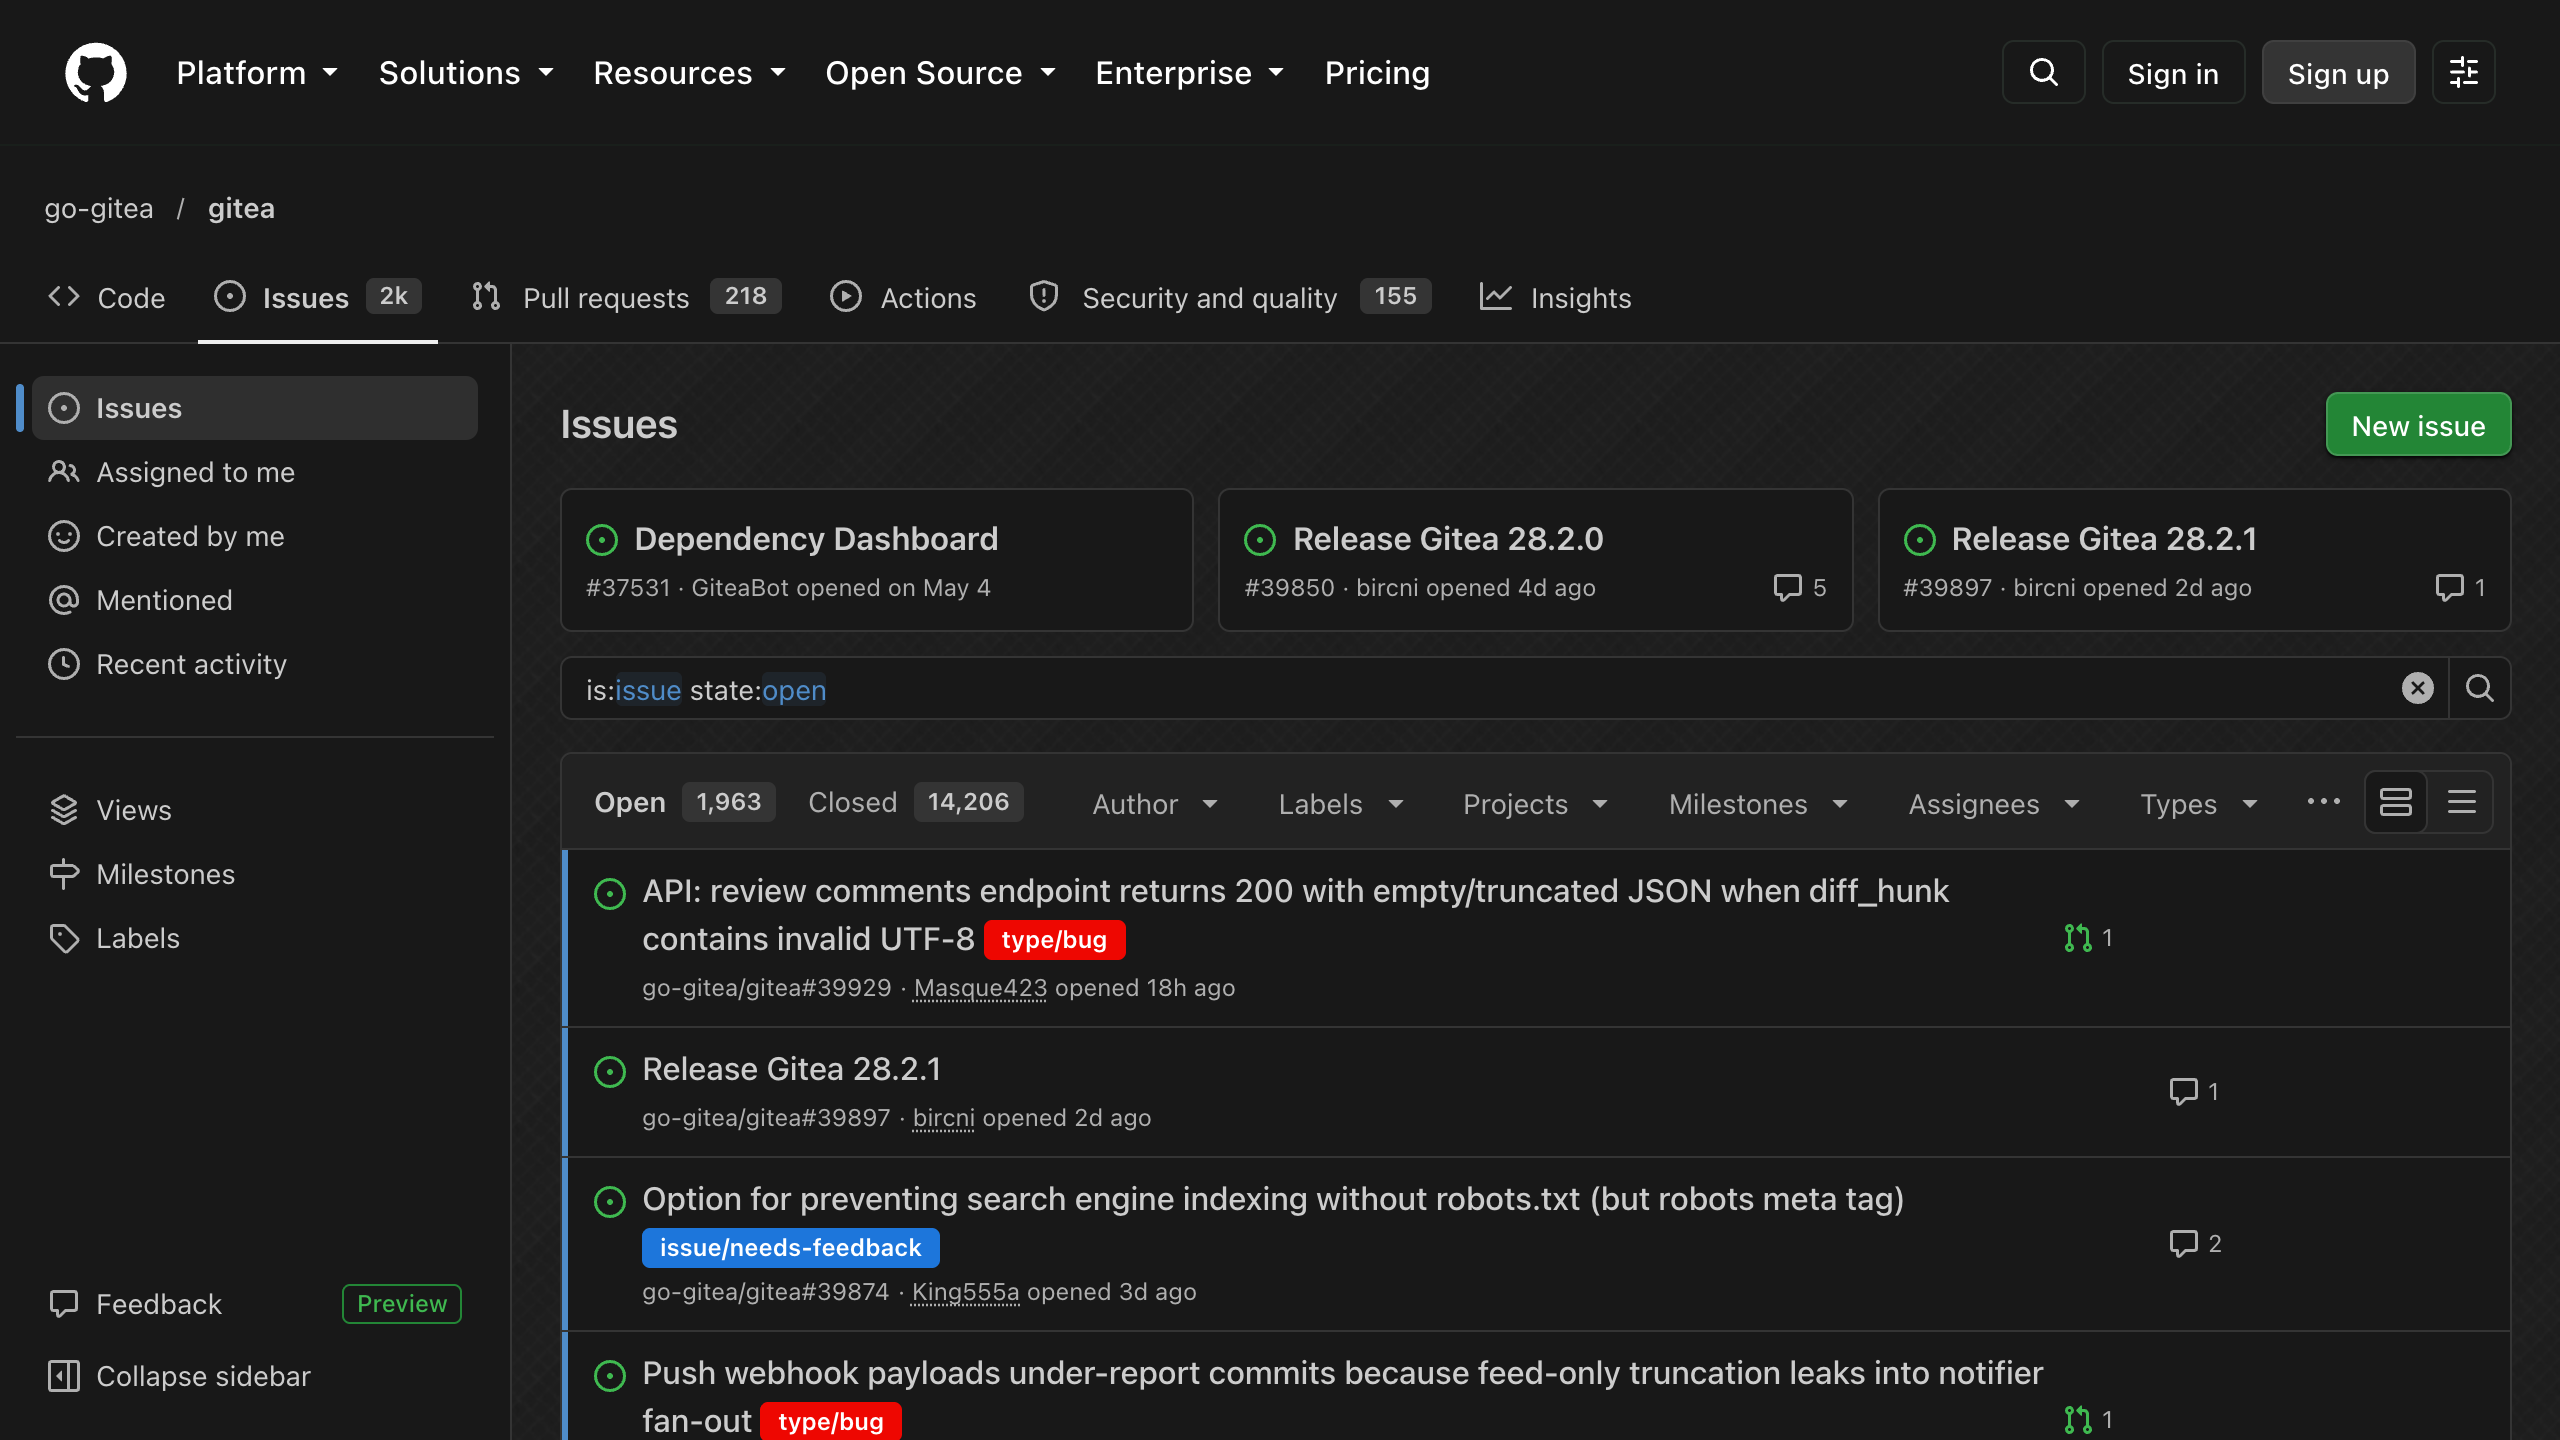Open the Pricing link
This screenshot has height=1440, width=2560.
(1377, 72)
